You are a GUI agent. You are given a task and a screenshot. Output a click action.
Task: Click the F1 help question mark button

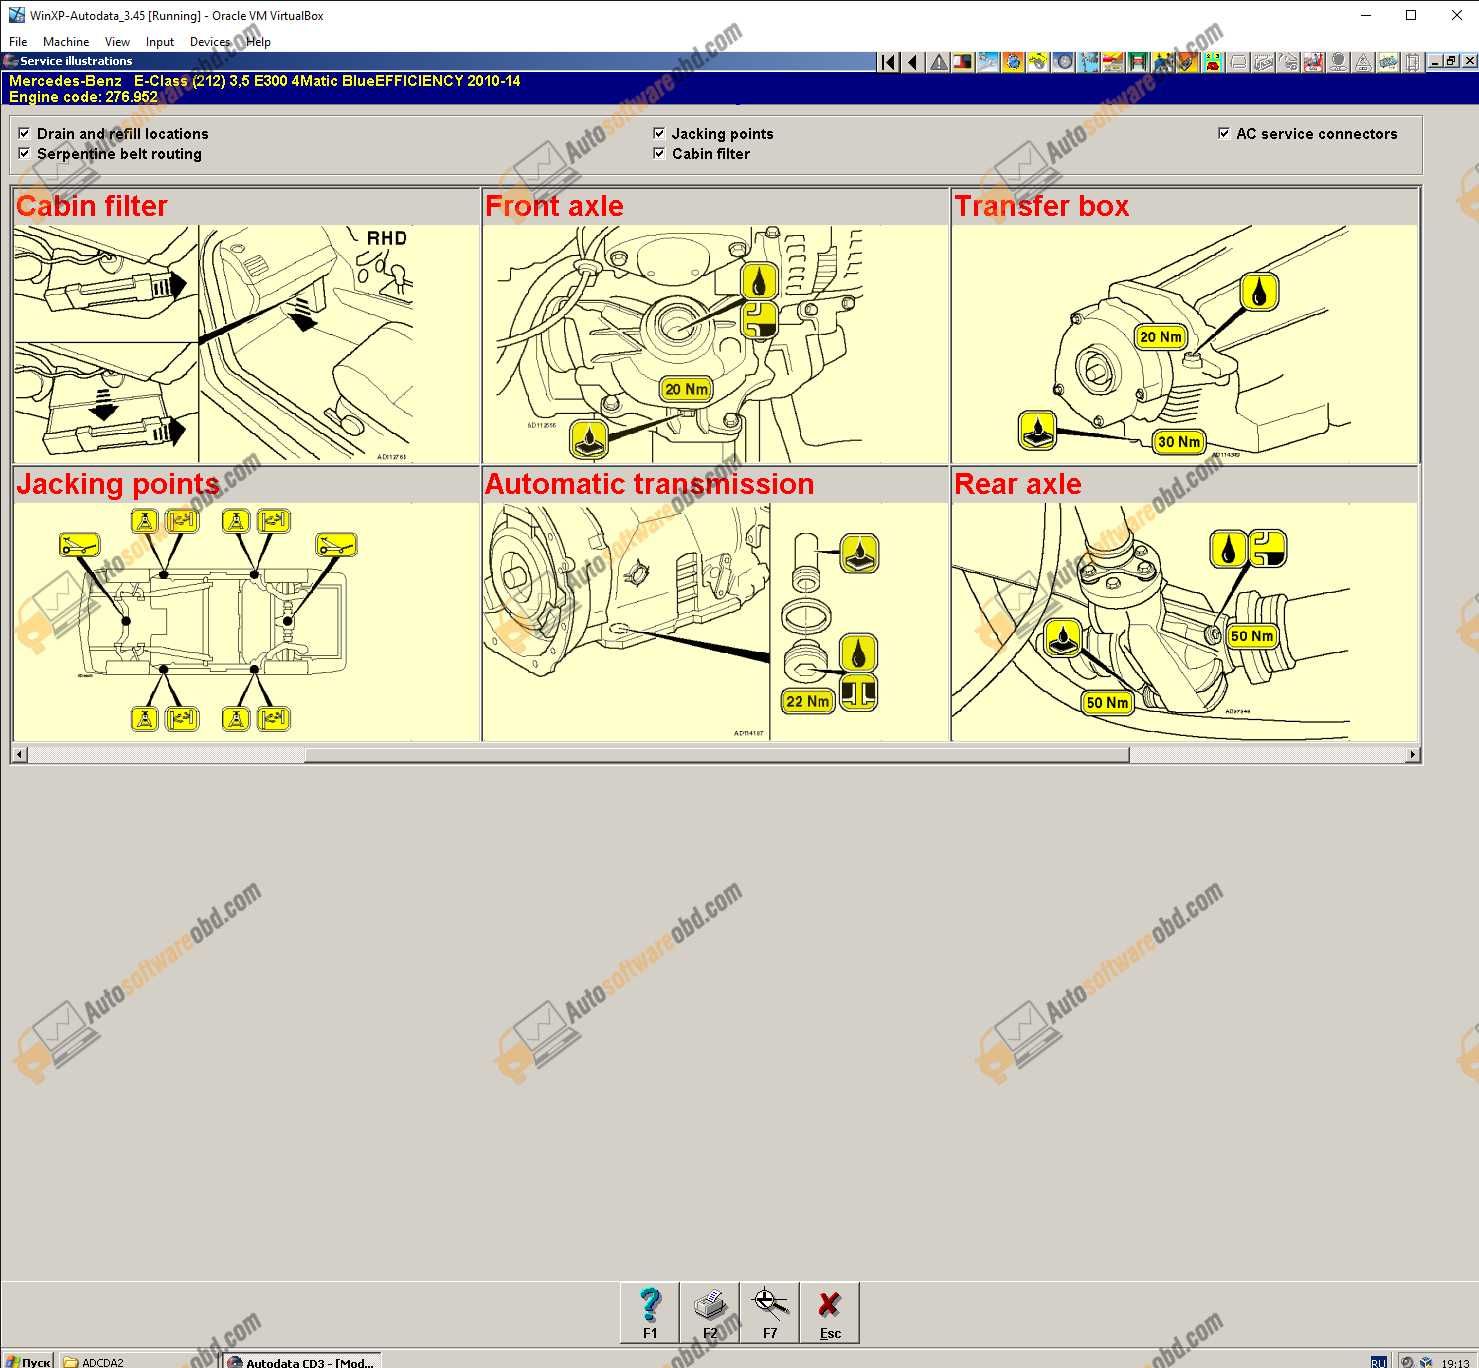[x=650, y=1312]
